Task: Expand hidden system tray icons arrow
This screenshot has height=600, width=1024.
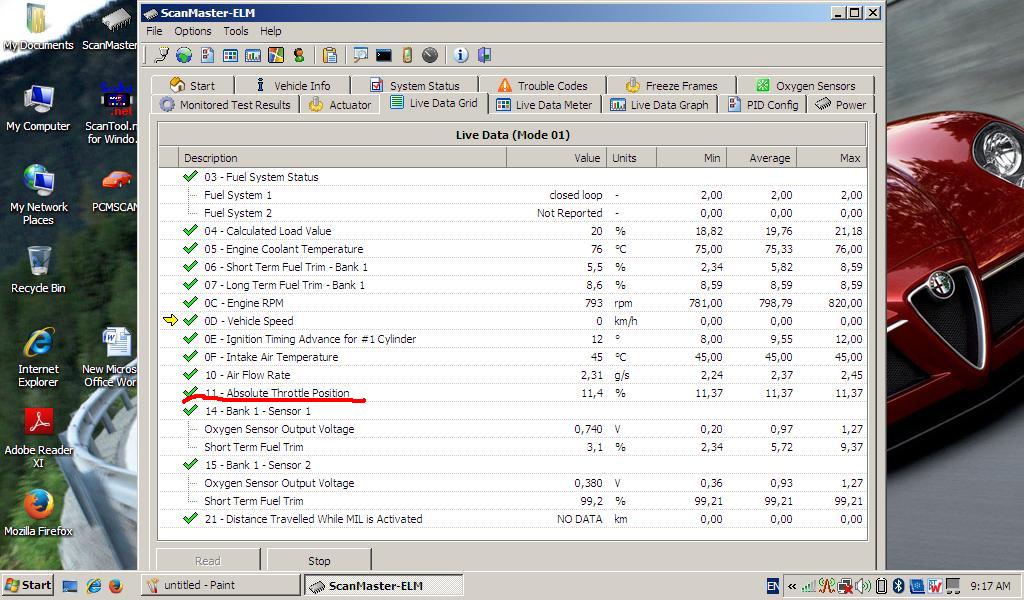Action: coord(792,586)
